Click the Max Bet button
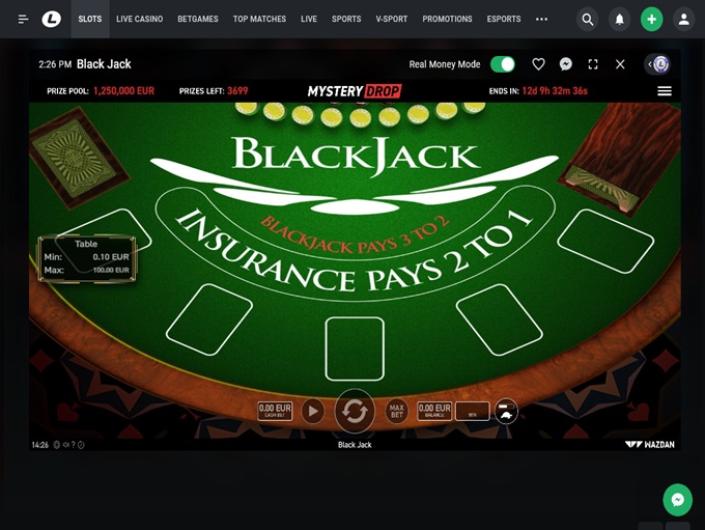705x530 pixels. point(397,411)
